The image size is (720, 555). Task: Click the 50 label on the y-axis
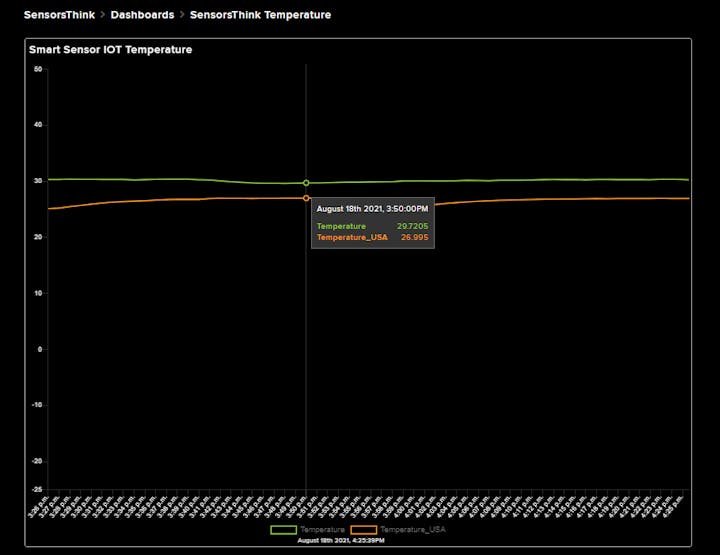pos(38,70)
